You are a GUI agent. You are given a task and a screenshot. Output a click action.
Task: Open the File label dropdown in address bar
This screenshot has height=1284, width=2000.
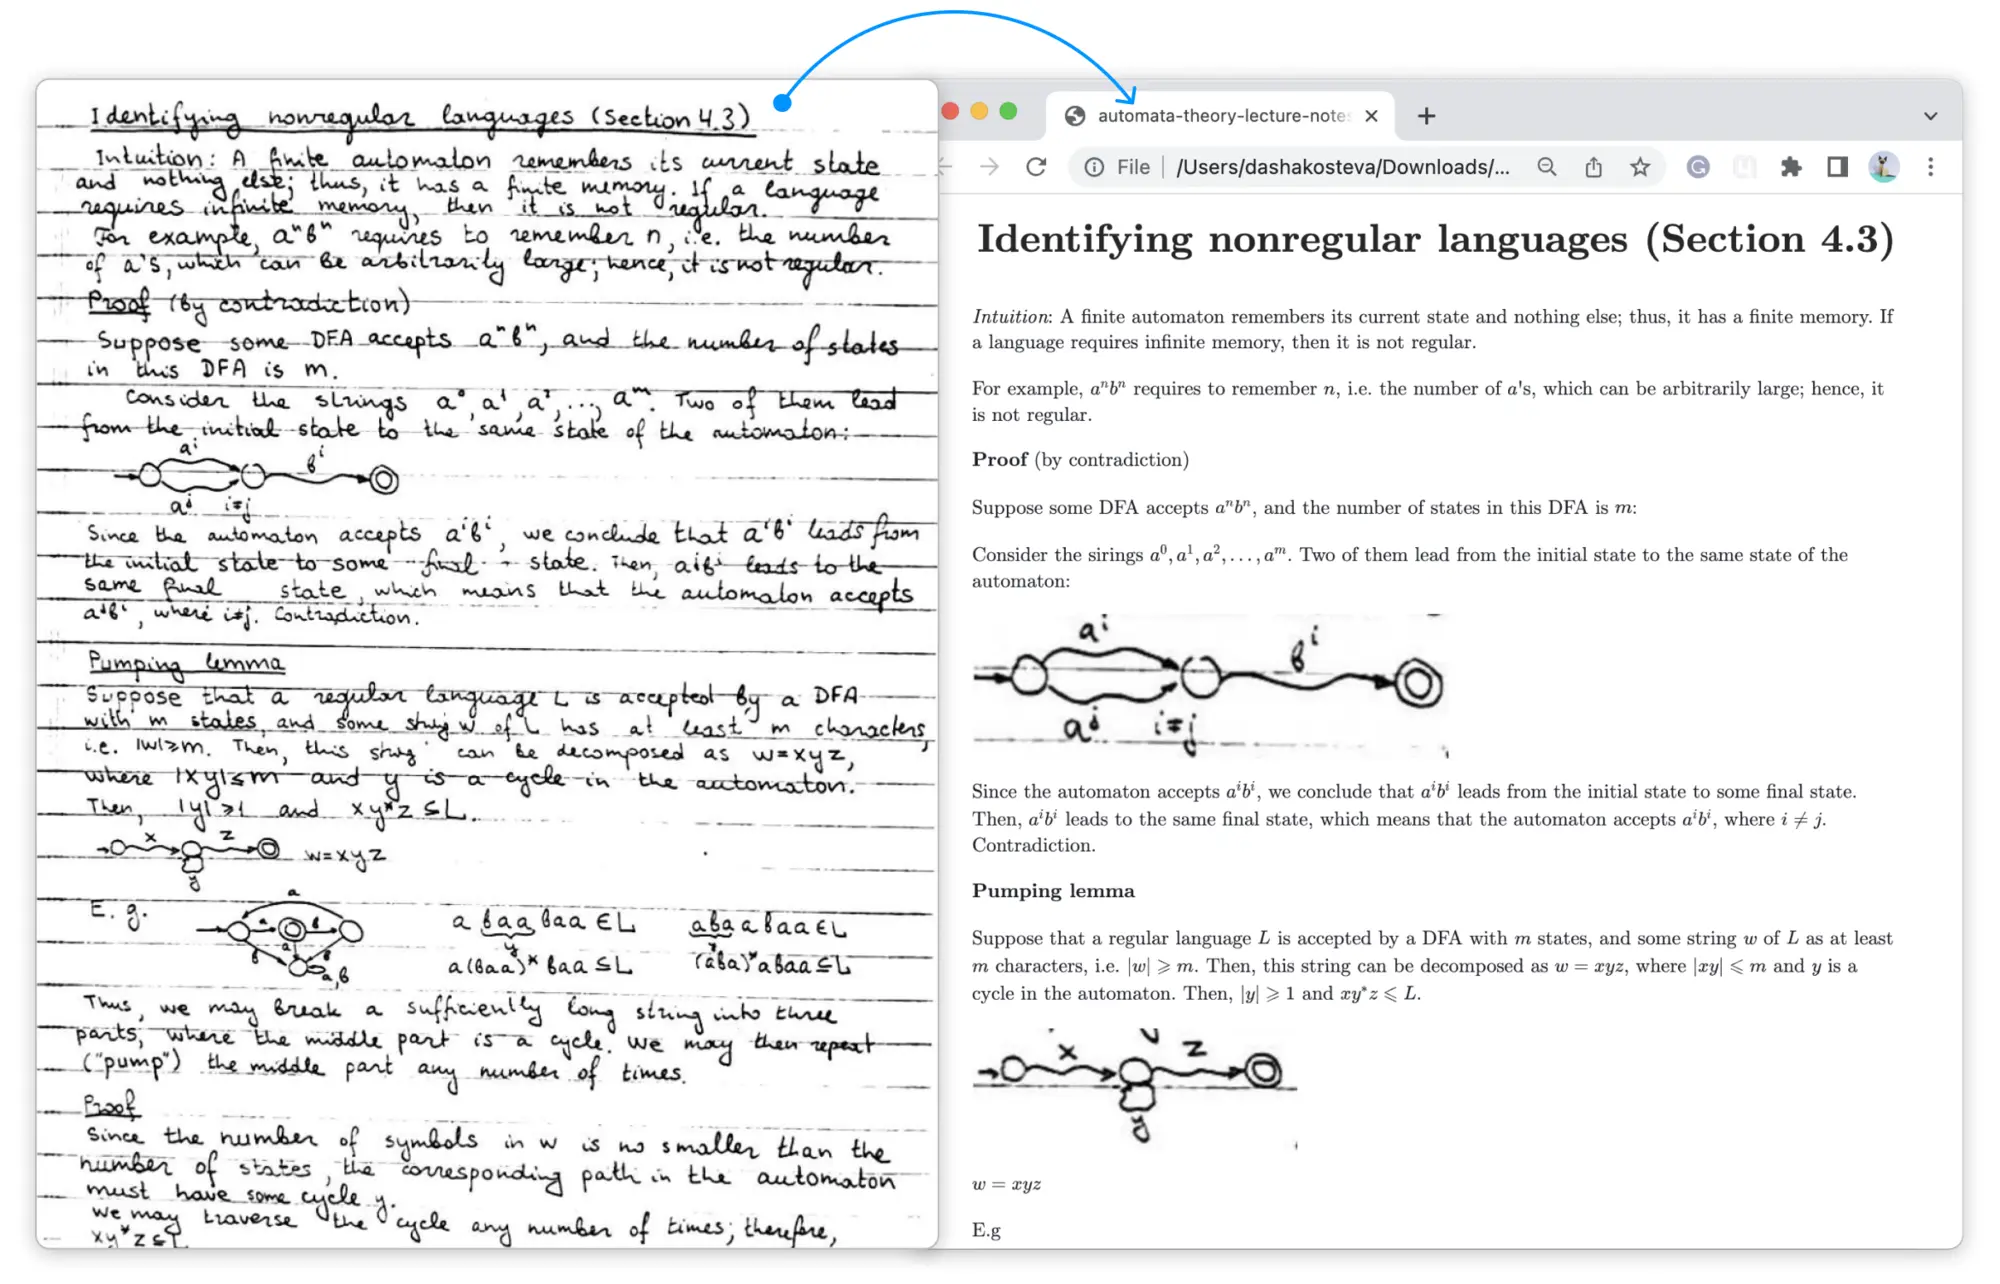click(1135, 167)
